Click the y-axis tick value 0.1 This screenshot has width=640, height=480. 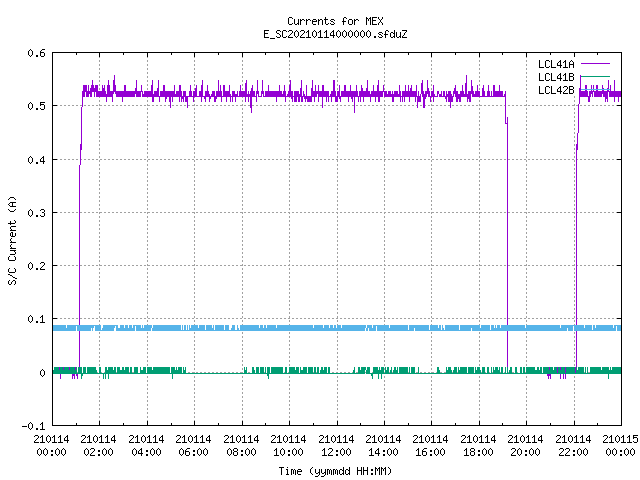coord(36,319)
